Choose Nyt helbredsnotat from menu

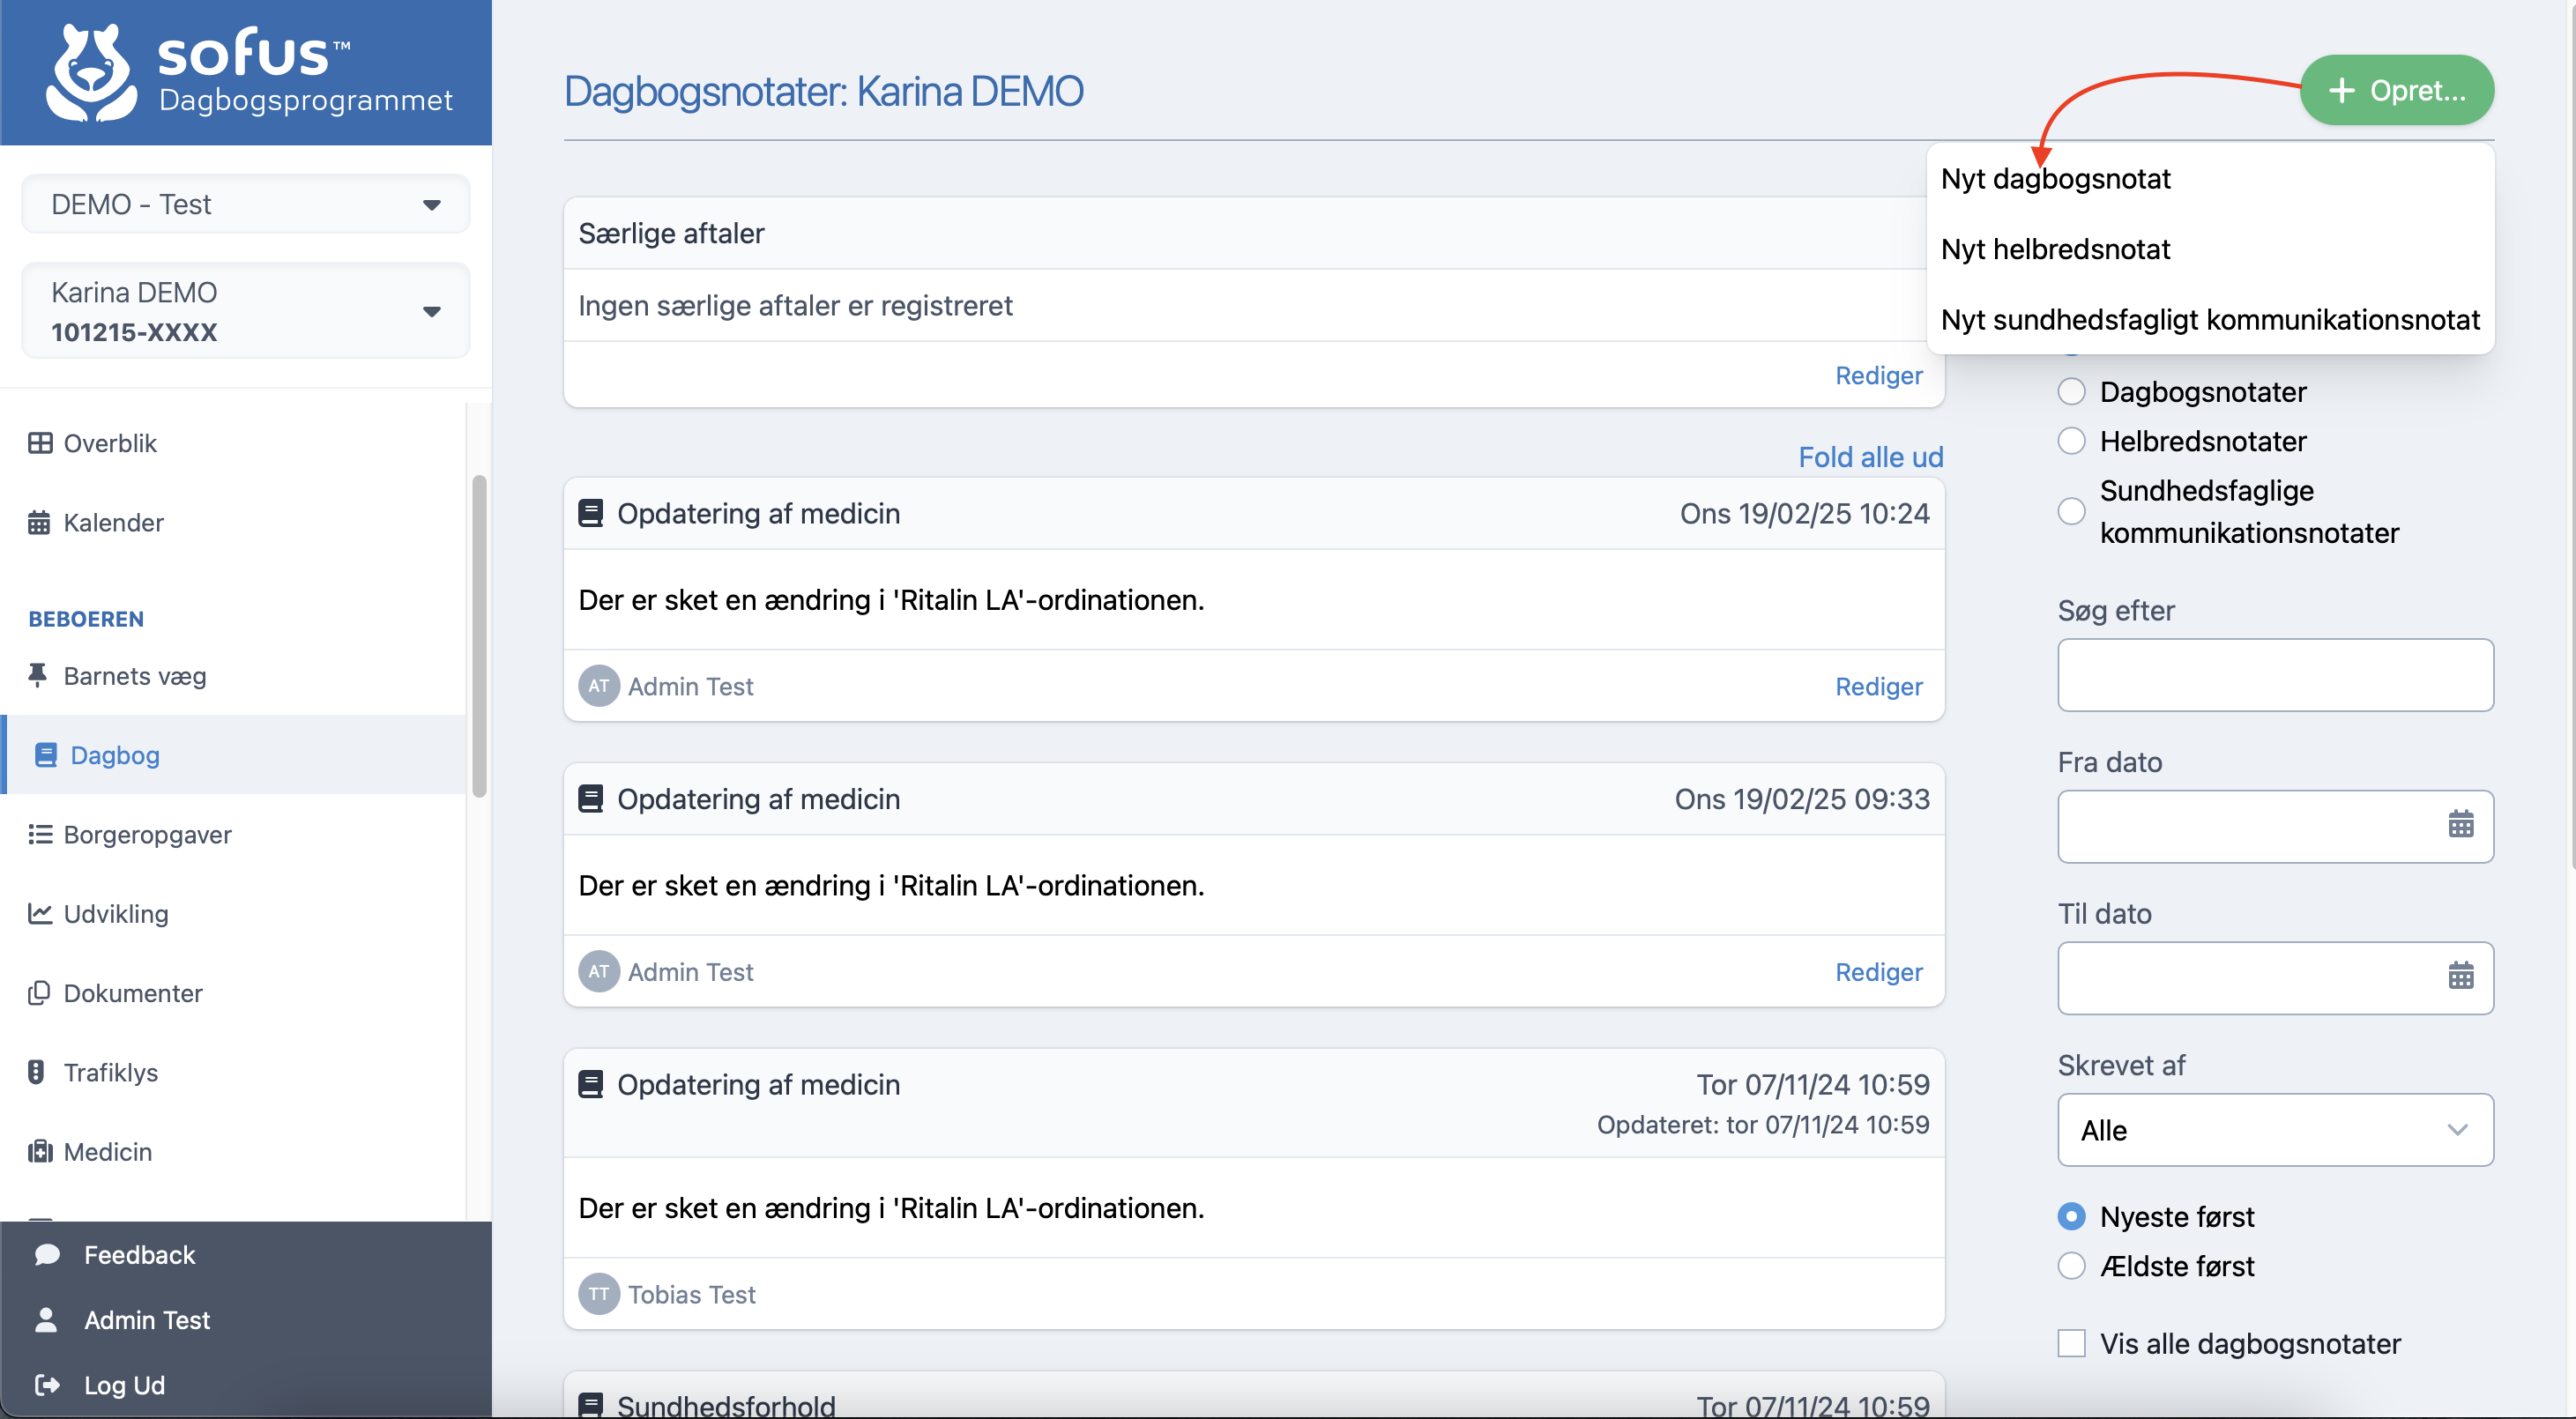[2055, 249]
